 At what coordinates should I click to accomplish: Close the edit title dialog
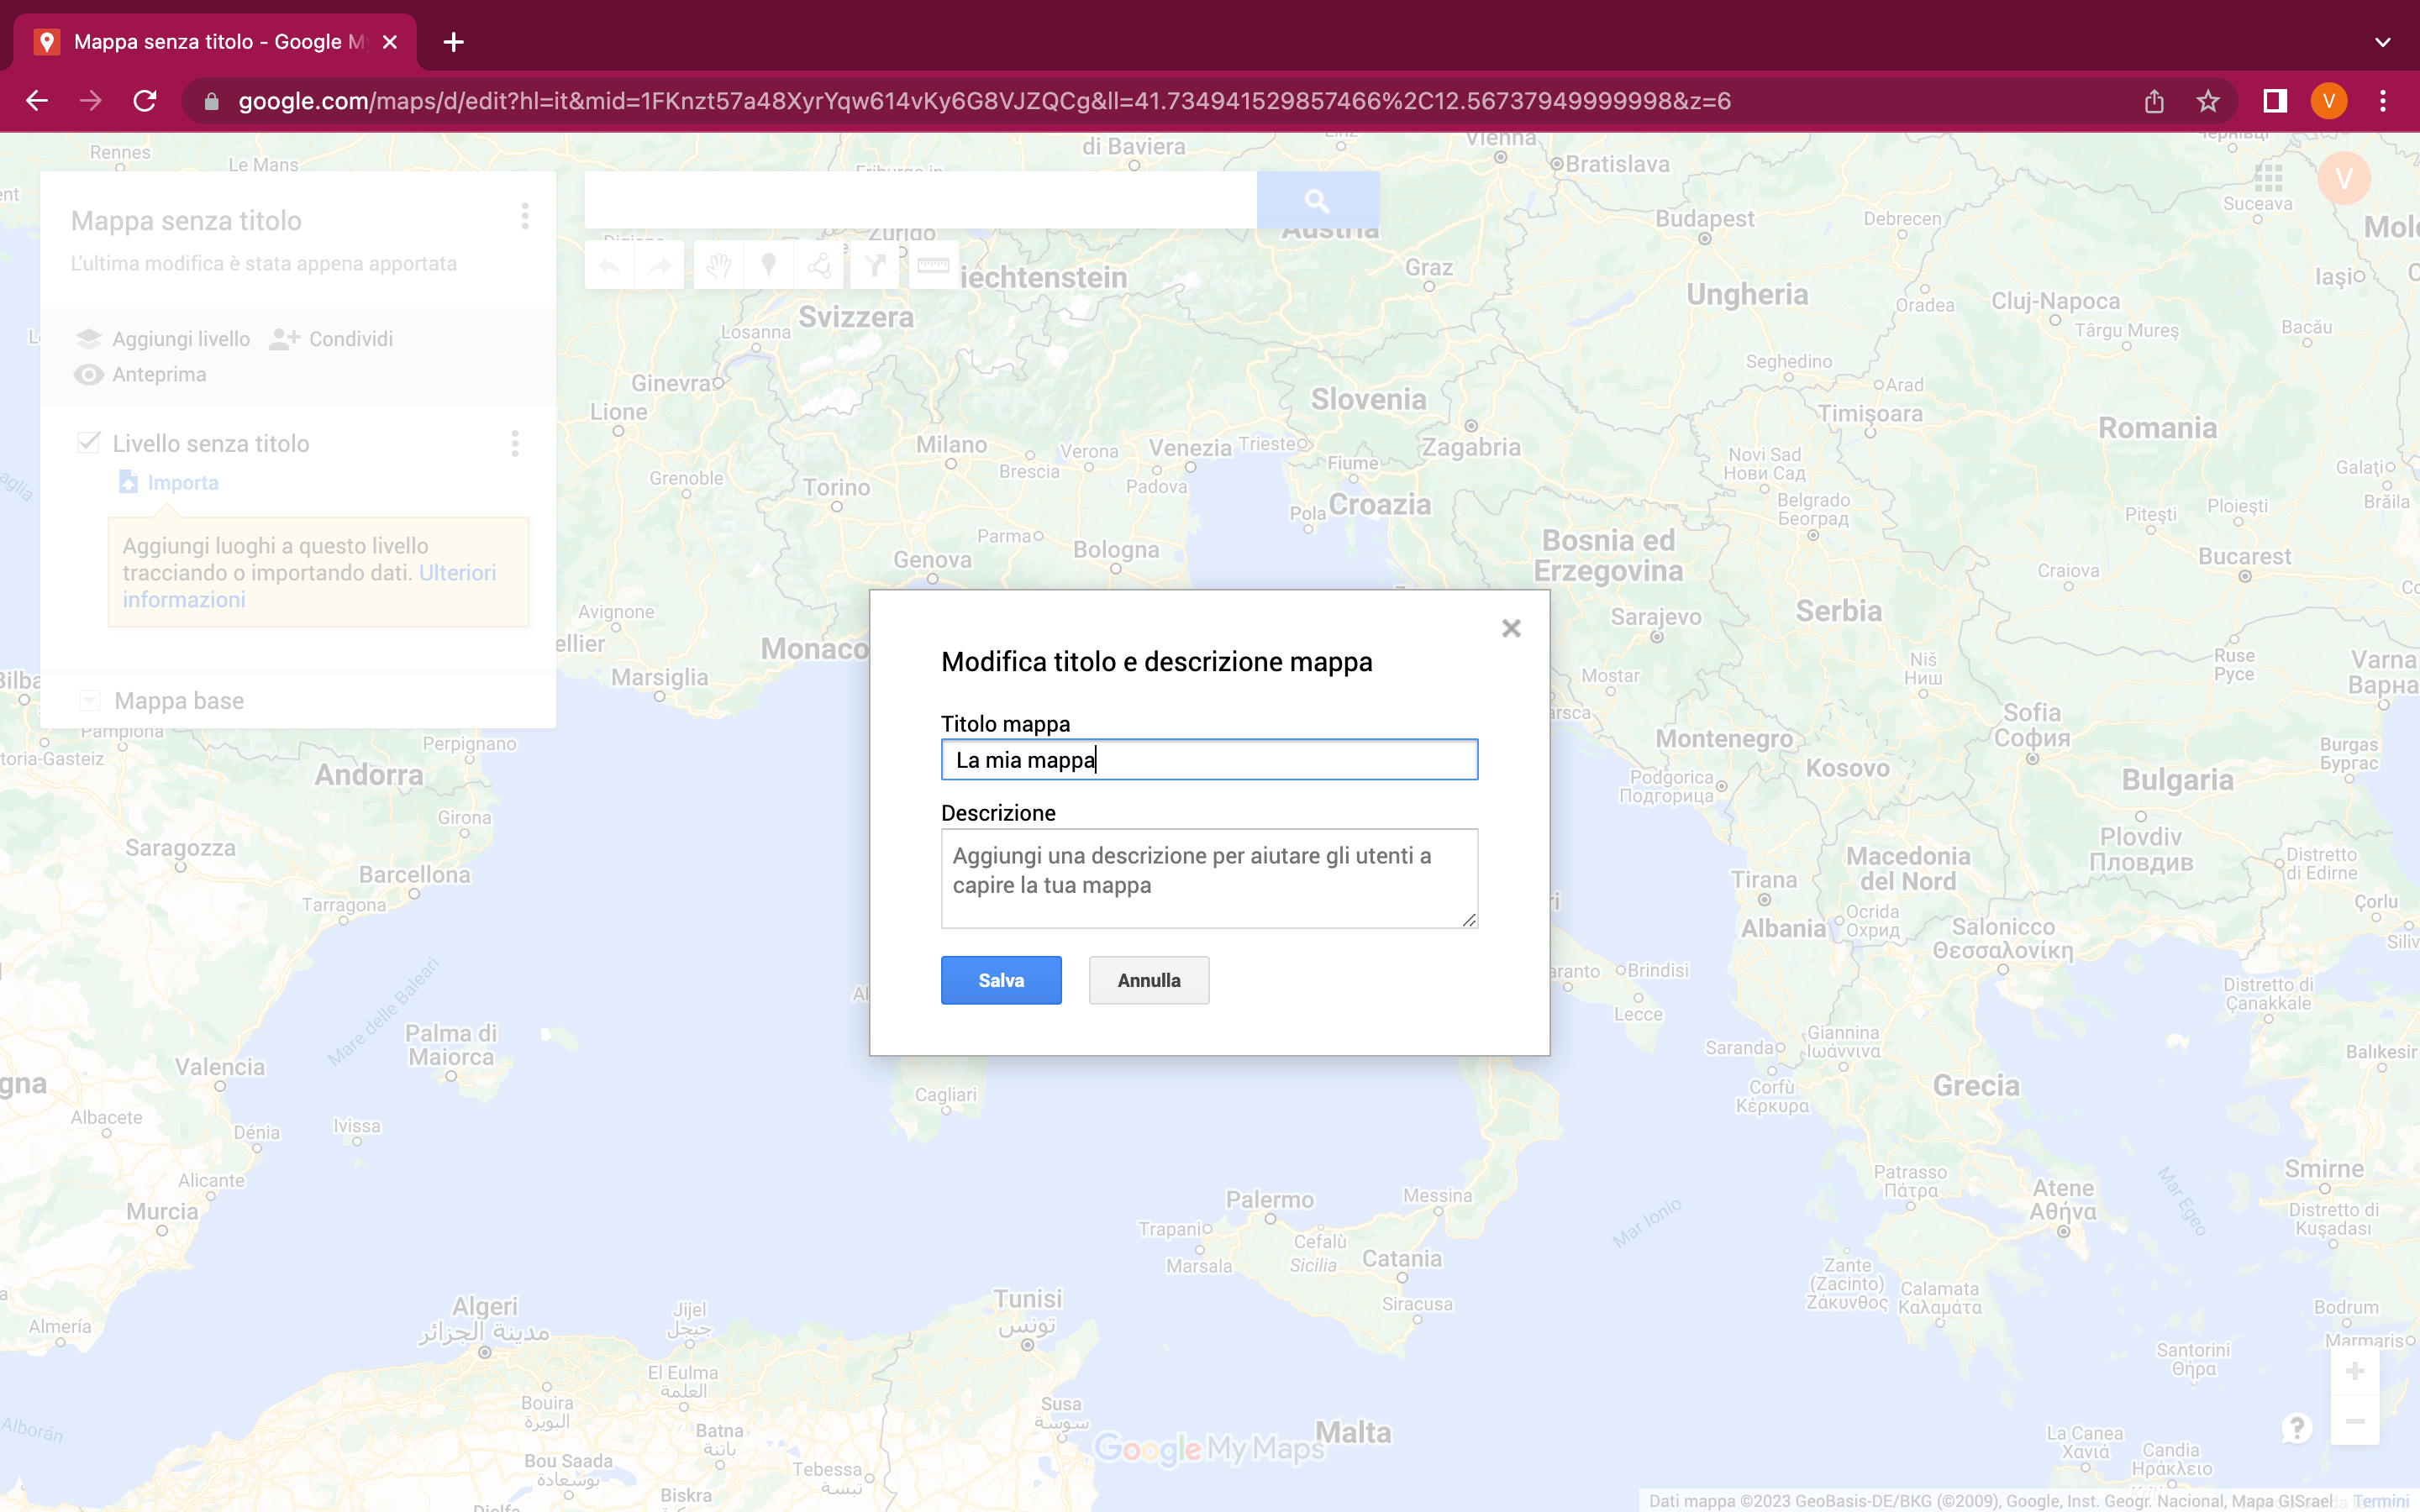click(1510, 628)
